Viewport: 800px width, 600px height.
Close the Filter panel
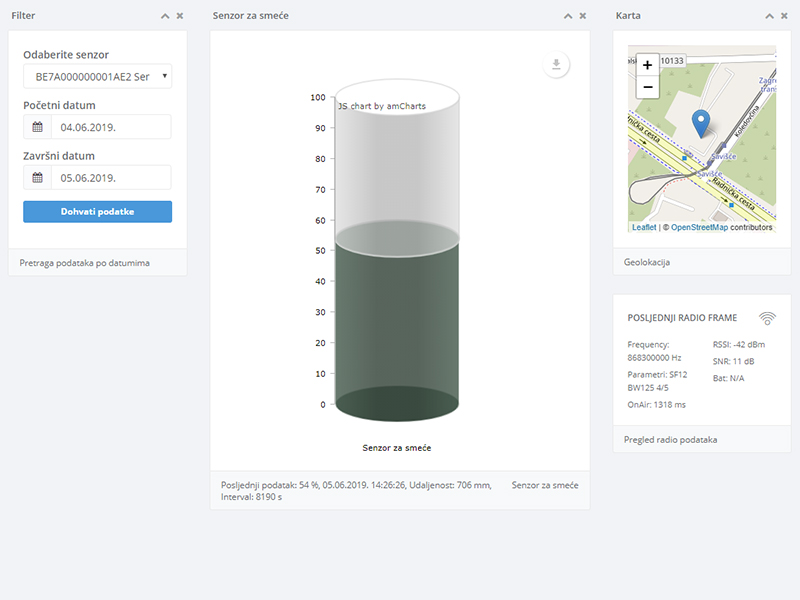180,16
